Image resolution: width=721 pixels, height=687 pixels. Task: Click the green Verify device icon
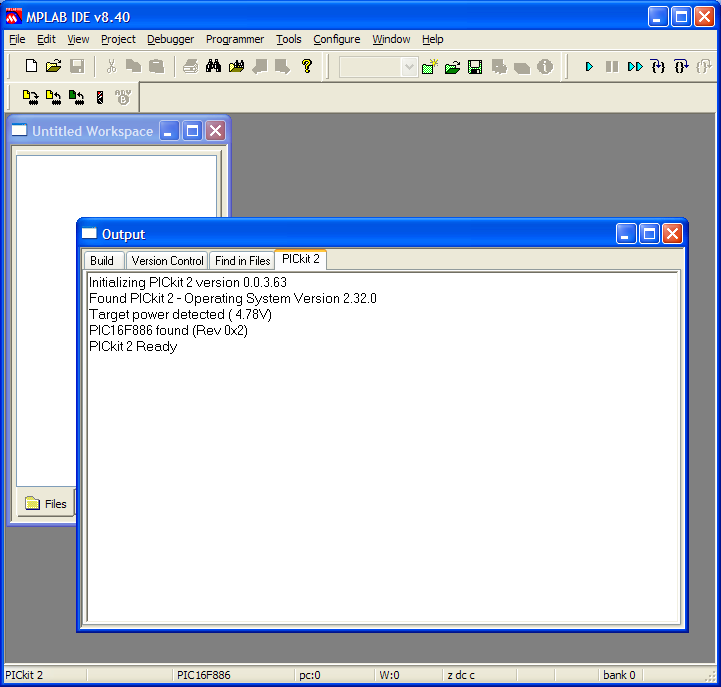pos(76,97)
